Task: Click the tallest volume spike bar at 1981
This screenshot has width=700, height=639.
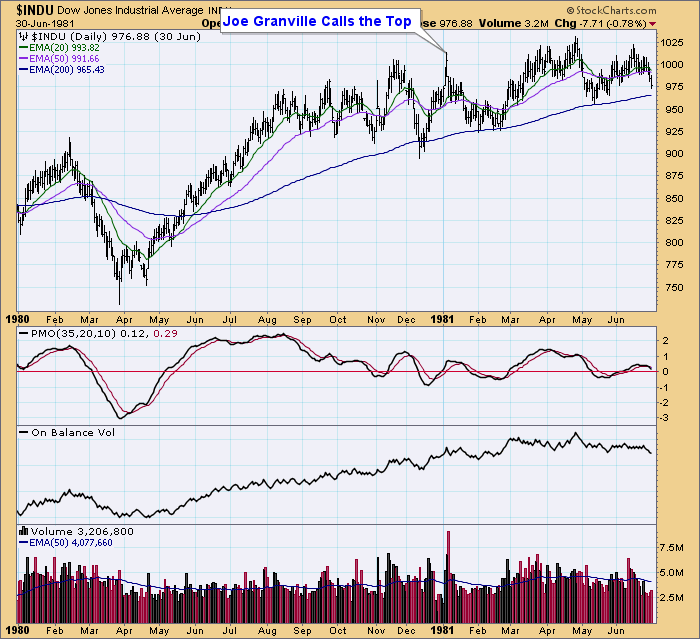Action: click(449, 577)
